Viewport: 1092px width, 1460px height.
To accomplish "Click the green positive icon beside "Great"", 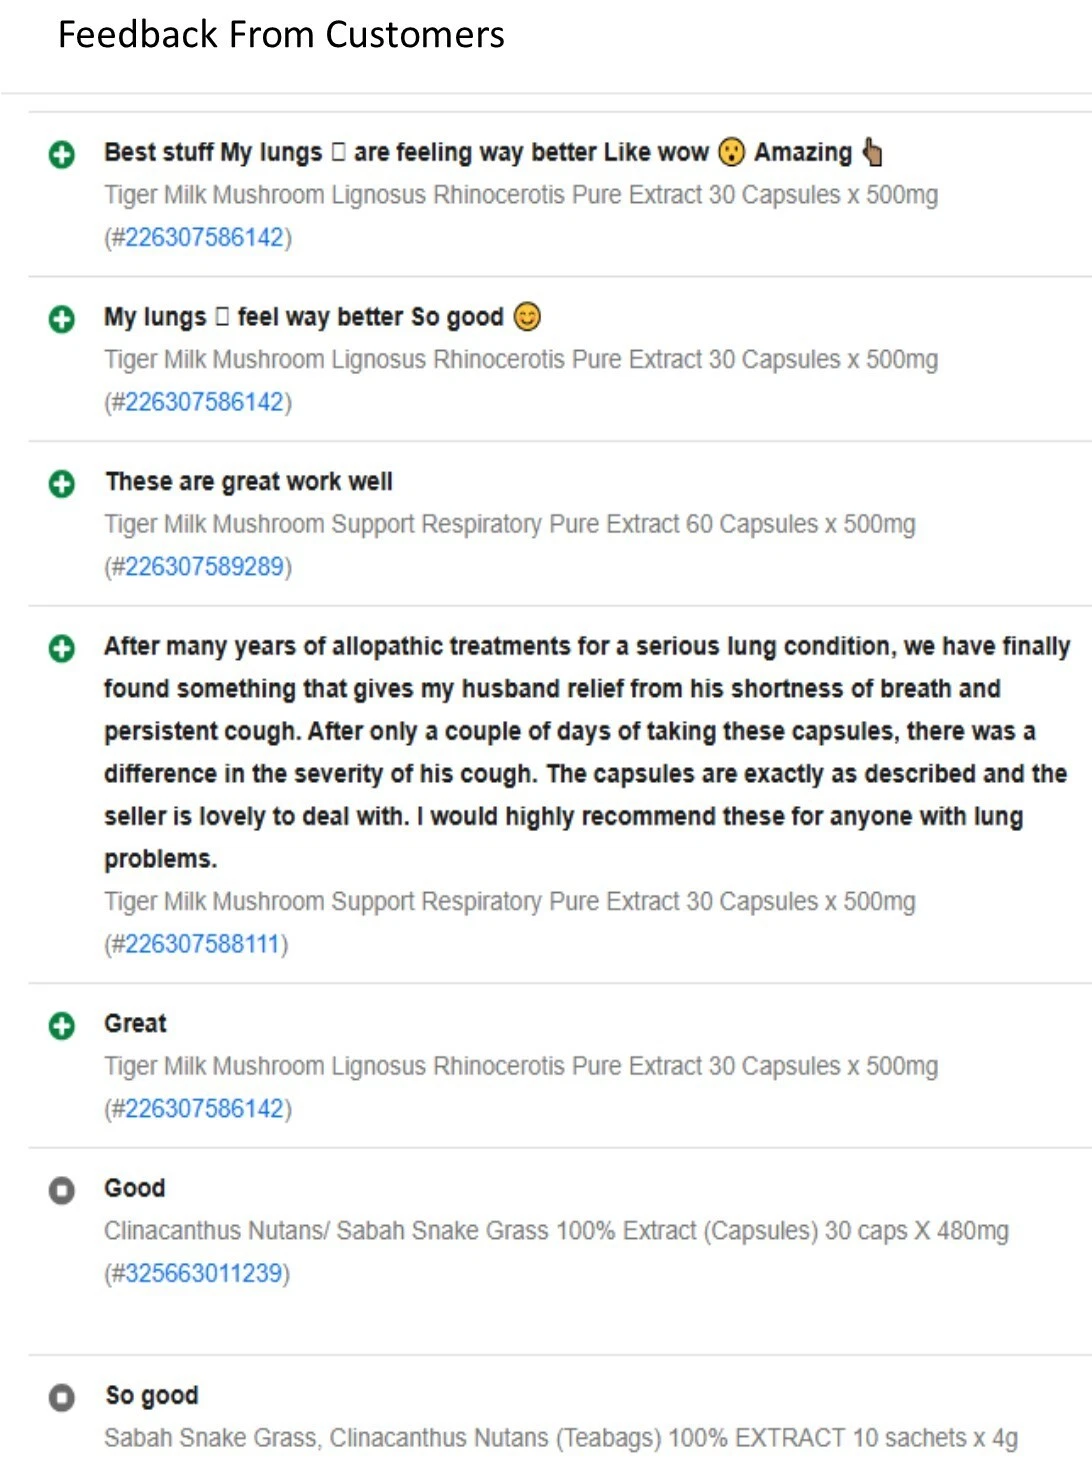I will point(62,1026).
